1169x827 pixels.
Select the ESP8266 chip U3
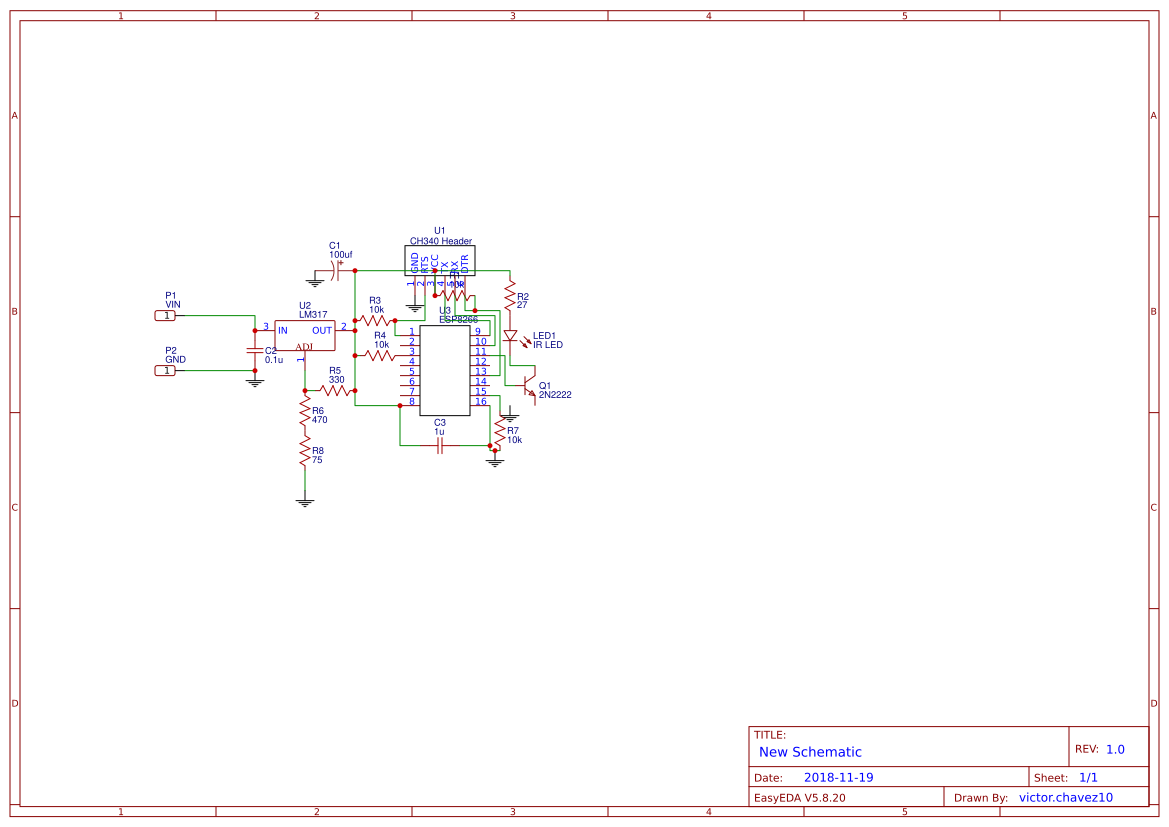pos(445,368)
